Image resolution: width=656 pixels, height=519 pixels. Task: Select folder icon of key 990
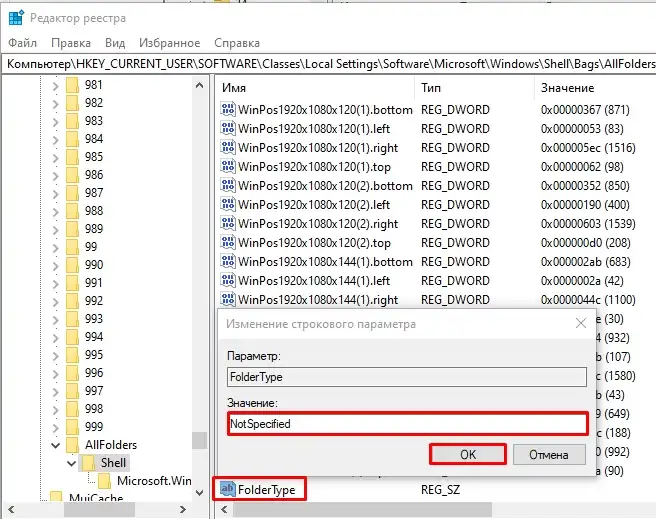point(72,265)
